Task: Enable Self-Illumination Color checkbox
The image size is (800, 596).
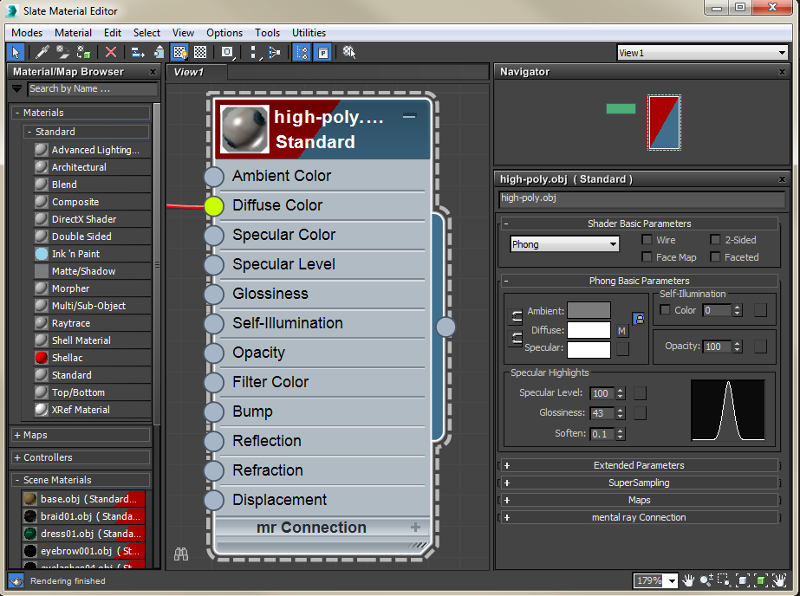Action: tap(665, 310)
